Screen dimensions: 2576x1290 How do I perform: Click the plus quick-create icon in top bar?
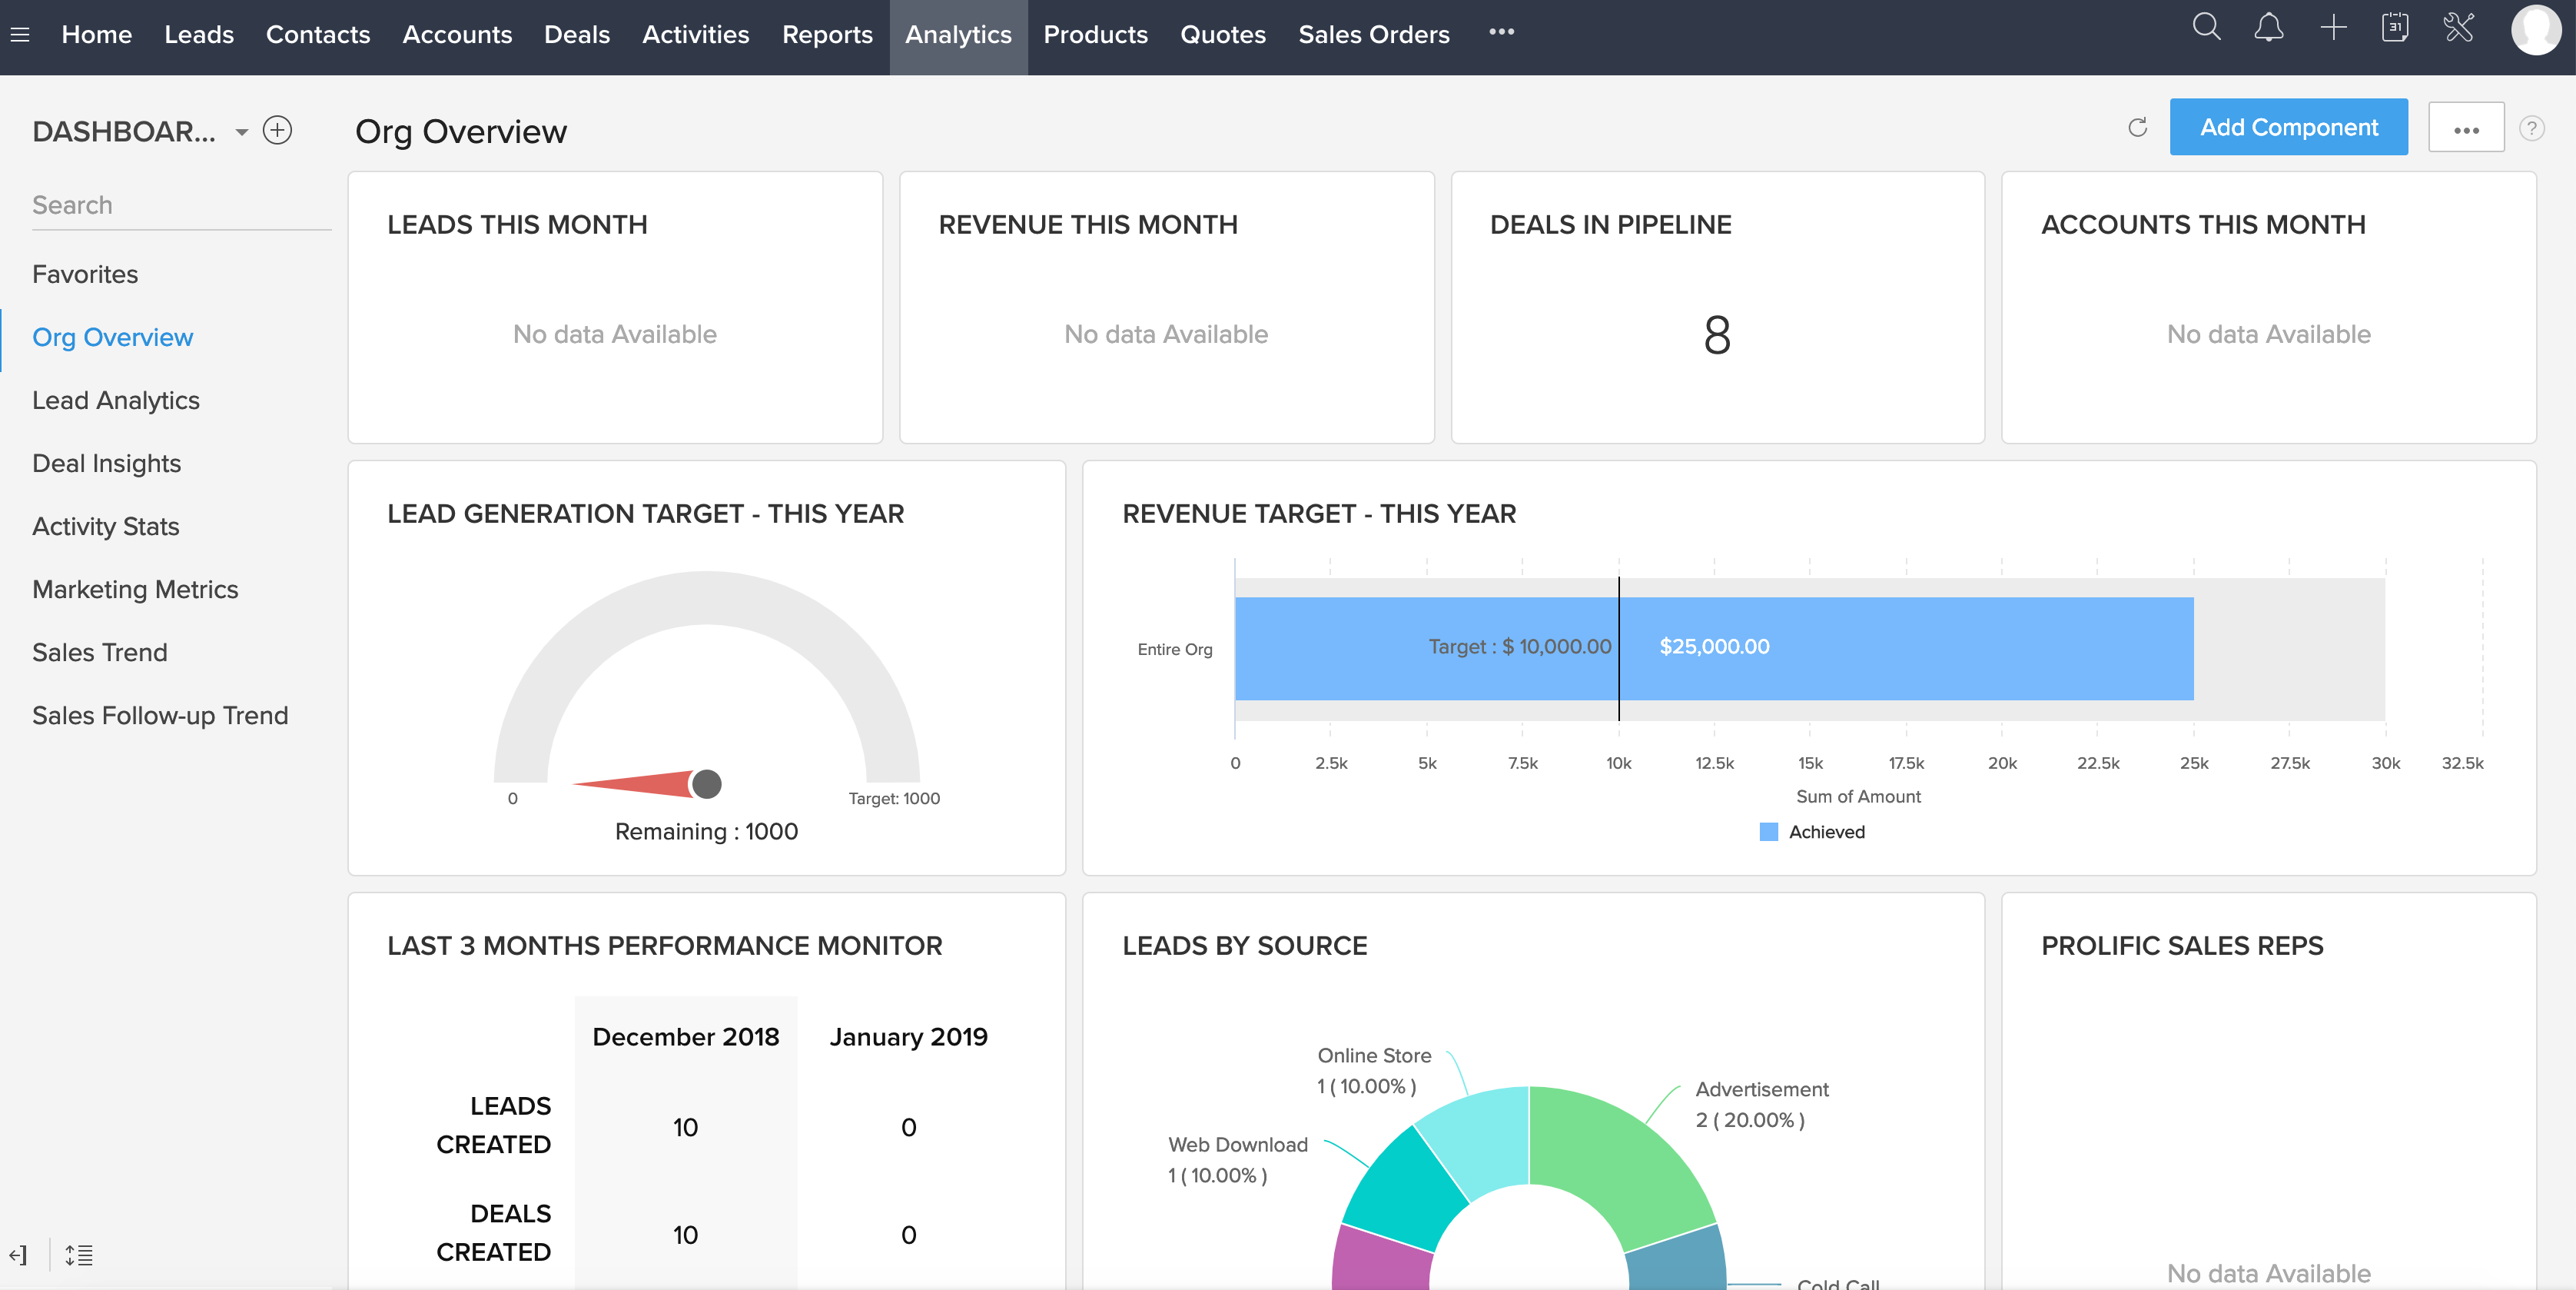[x=2333, y=28]
